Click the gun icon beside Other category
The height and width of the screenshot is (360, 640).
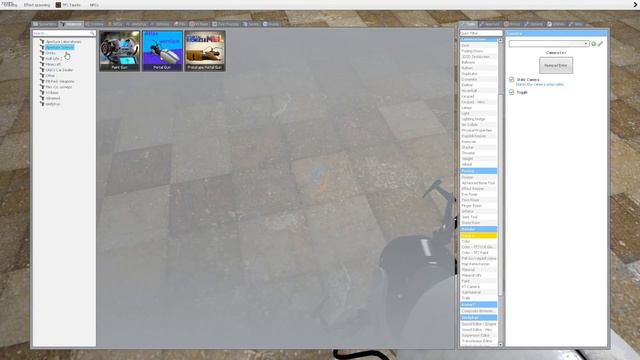pyautogui.click(x=42, y=76)
